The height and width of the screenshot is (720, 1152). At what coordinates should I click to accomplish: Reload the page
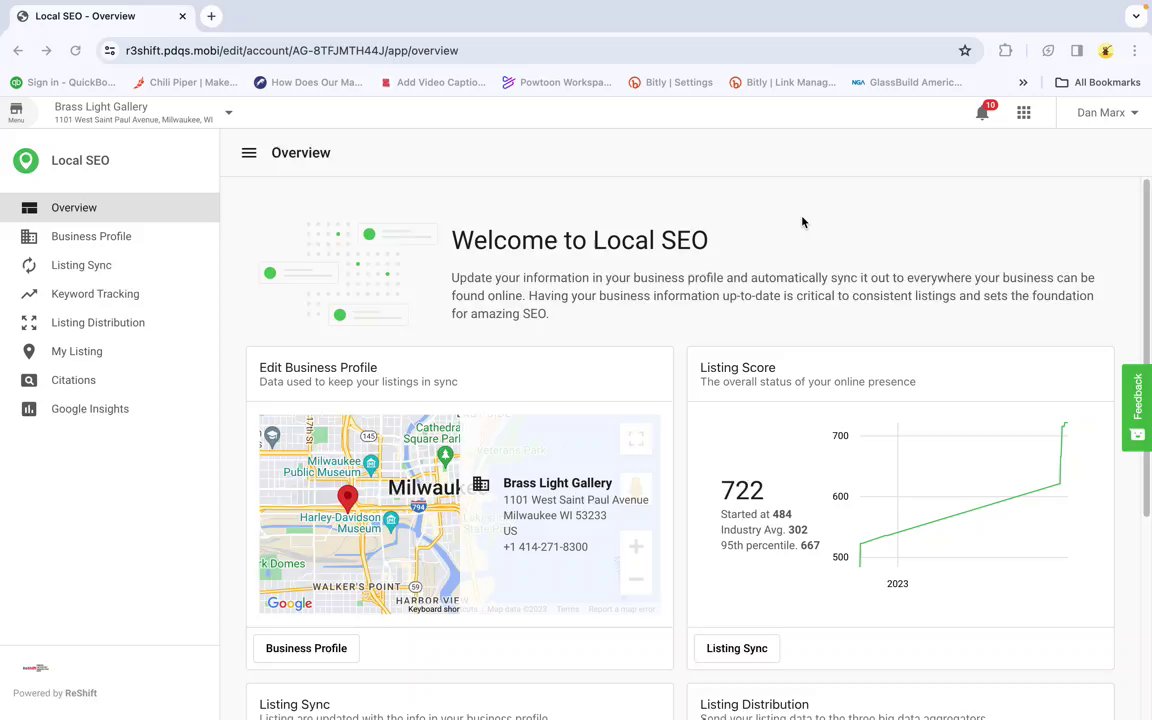click(75, 51)
